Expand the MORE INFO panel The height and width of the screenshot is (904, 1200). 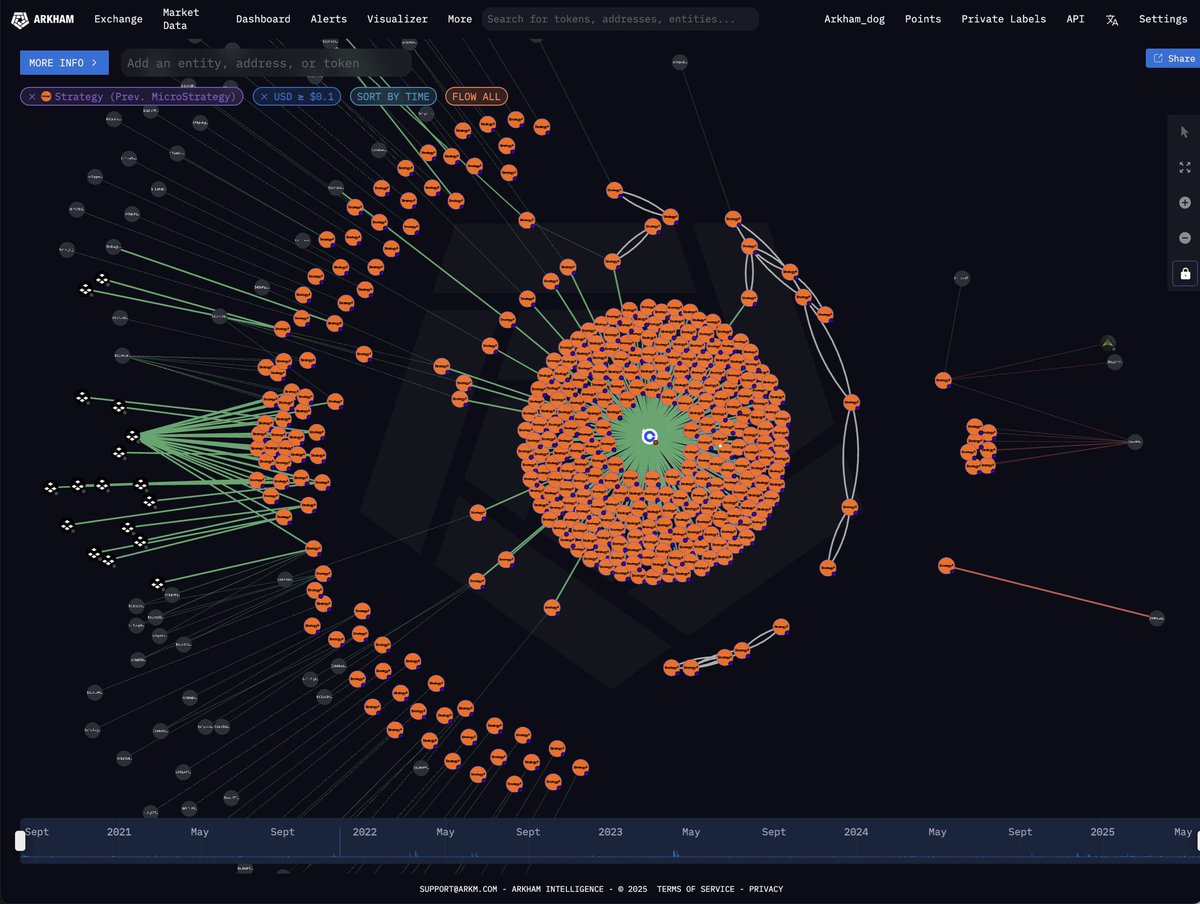63,62
